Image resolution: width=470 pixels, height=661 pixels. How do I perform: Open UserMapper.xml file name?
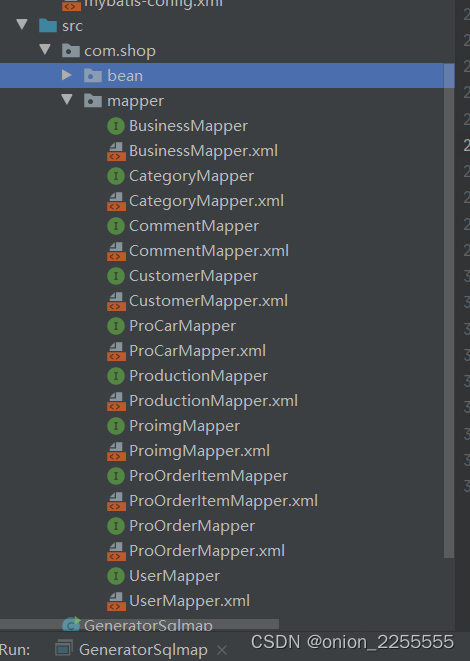point(190,601)
